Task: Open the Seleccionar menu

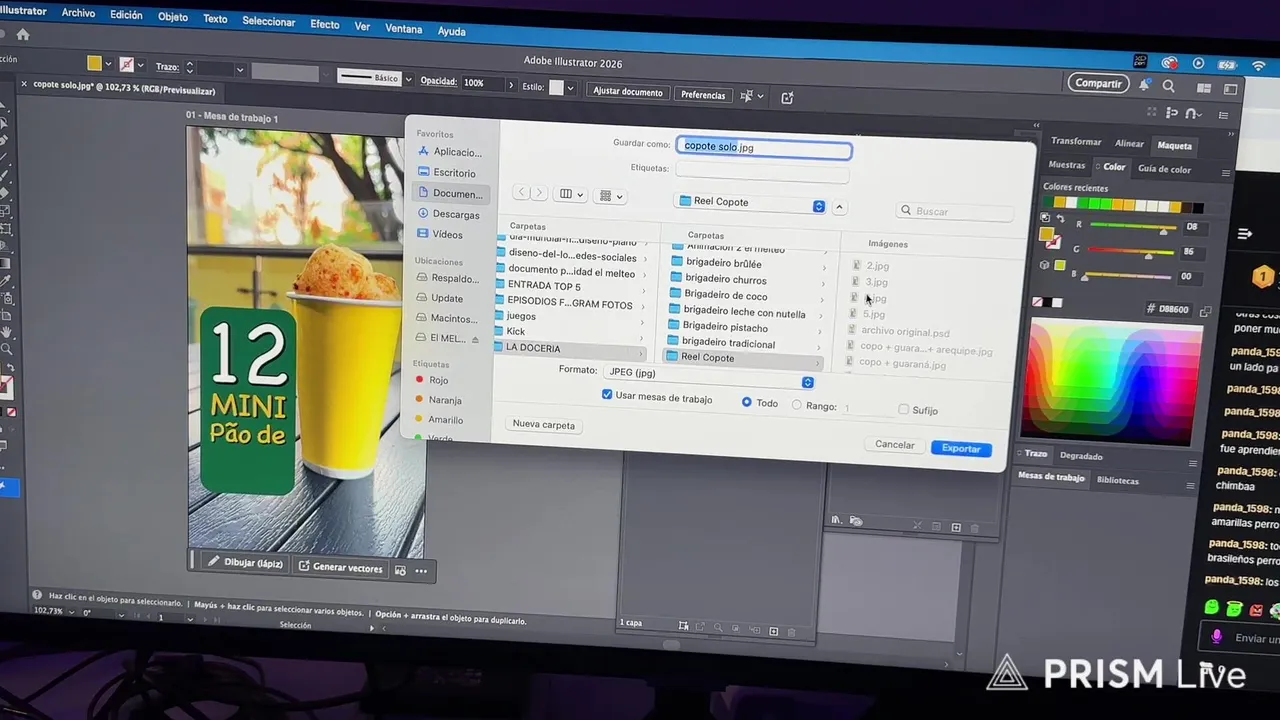Action: pos(269,22)
